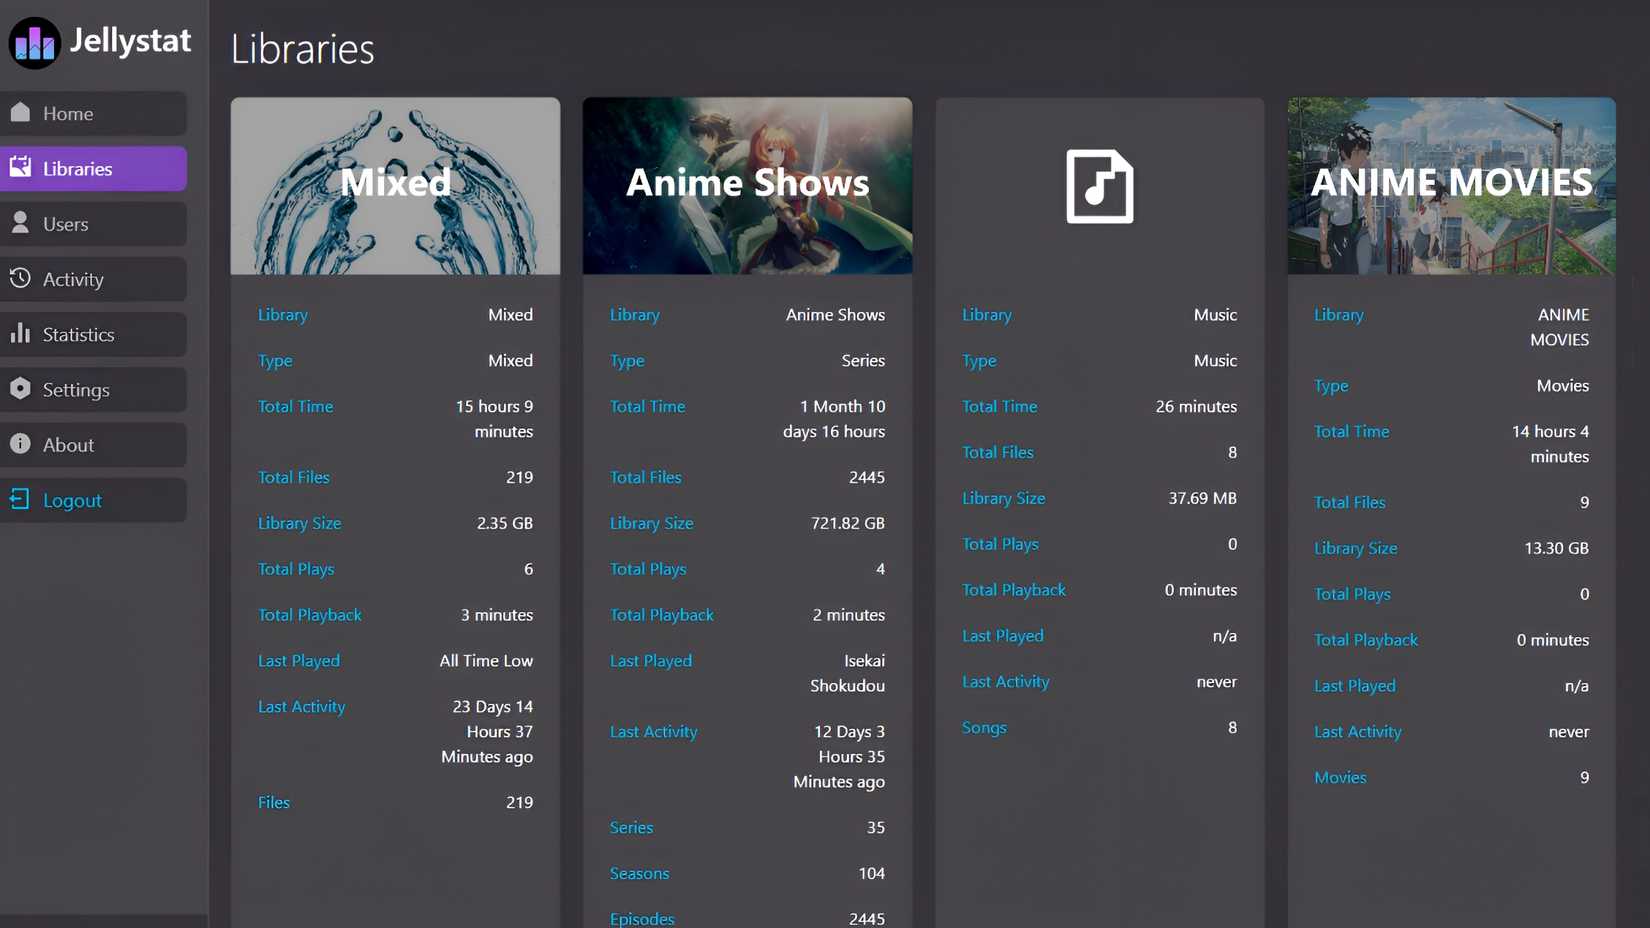Image resolution: width=1650 pixels, height=928 pixels.
Task: Click the Jellystat title text
Action: click(x=130, y=41)
